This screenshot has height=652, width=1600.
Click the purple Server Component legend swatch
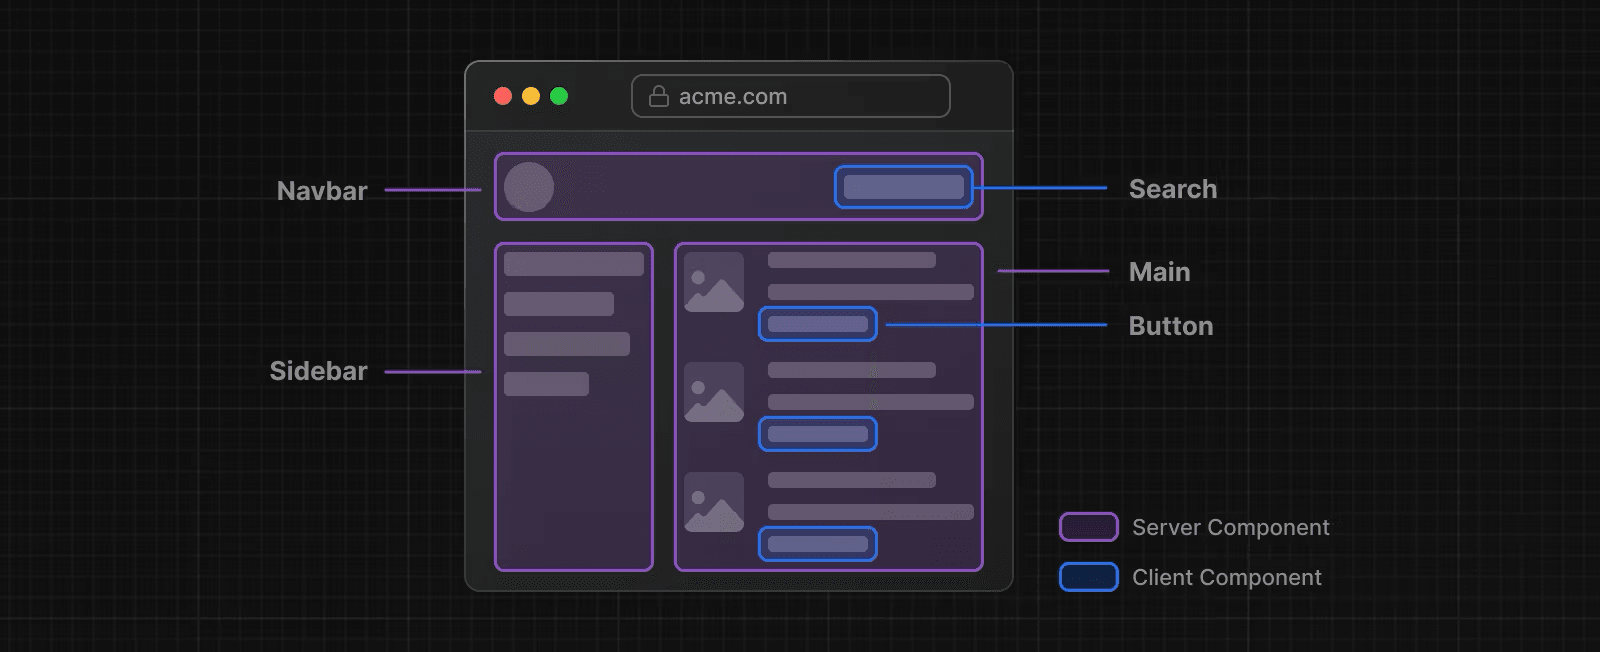click(1088, 527)
